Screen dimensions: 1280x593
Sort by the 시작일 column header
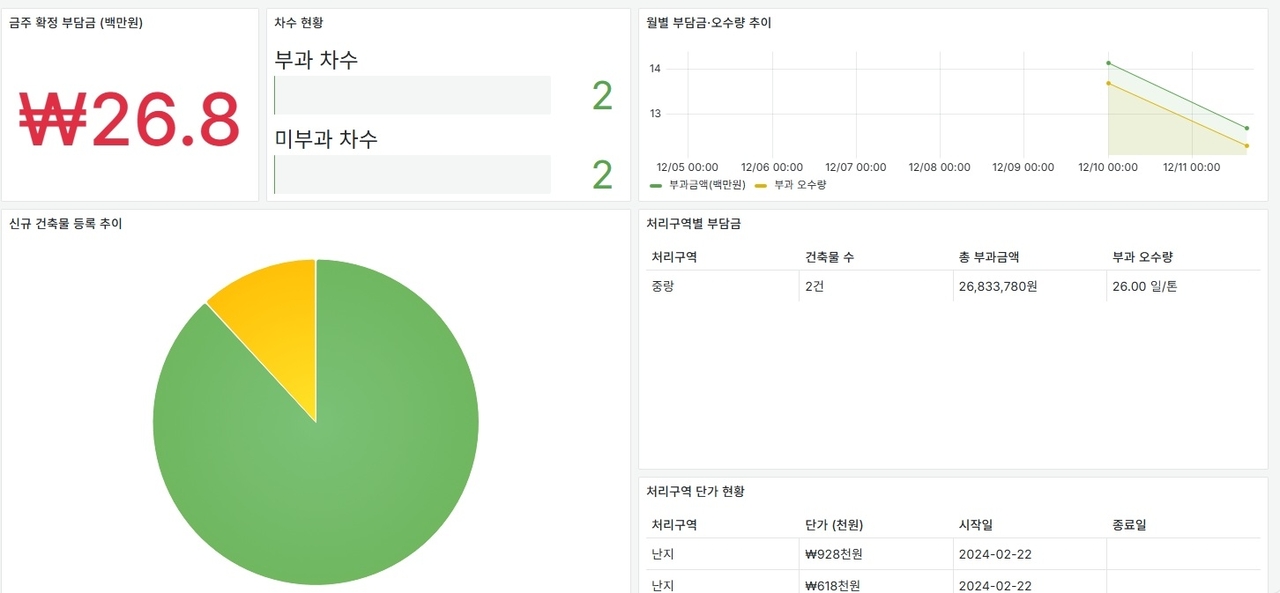975,525
